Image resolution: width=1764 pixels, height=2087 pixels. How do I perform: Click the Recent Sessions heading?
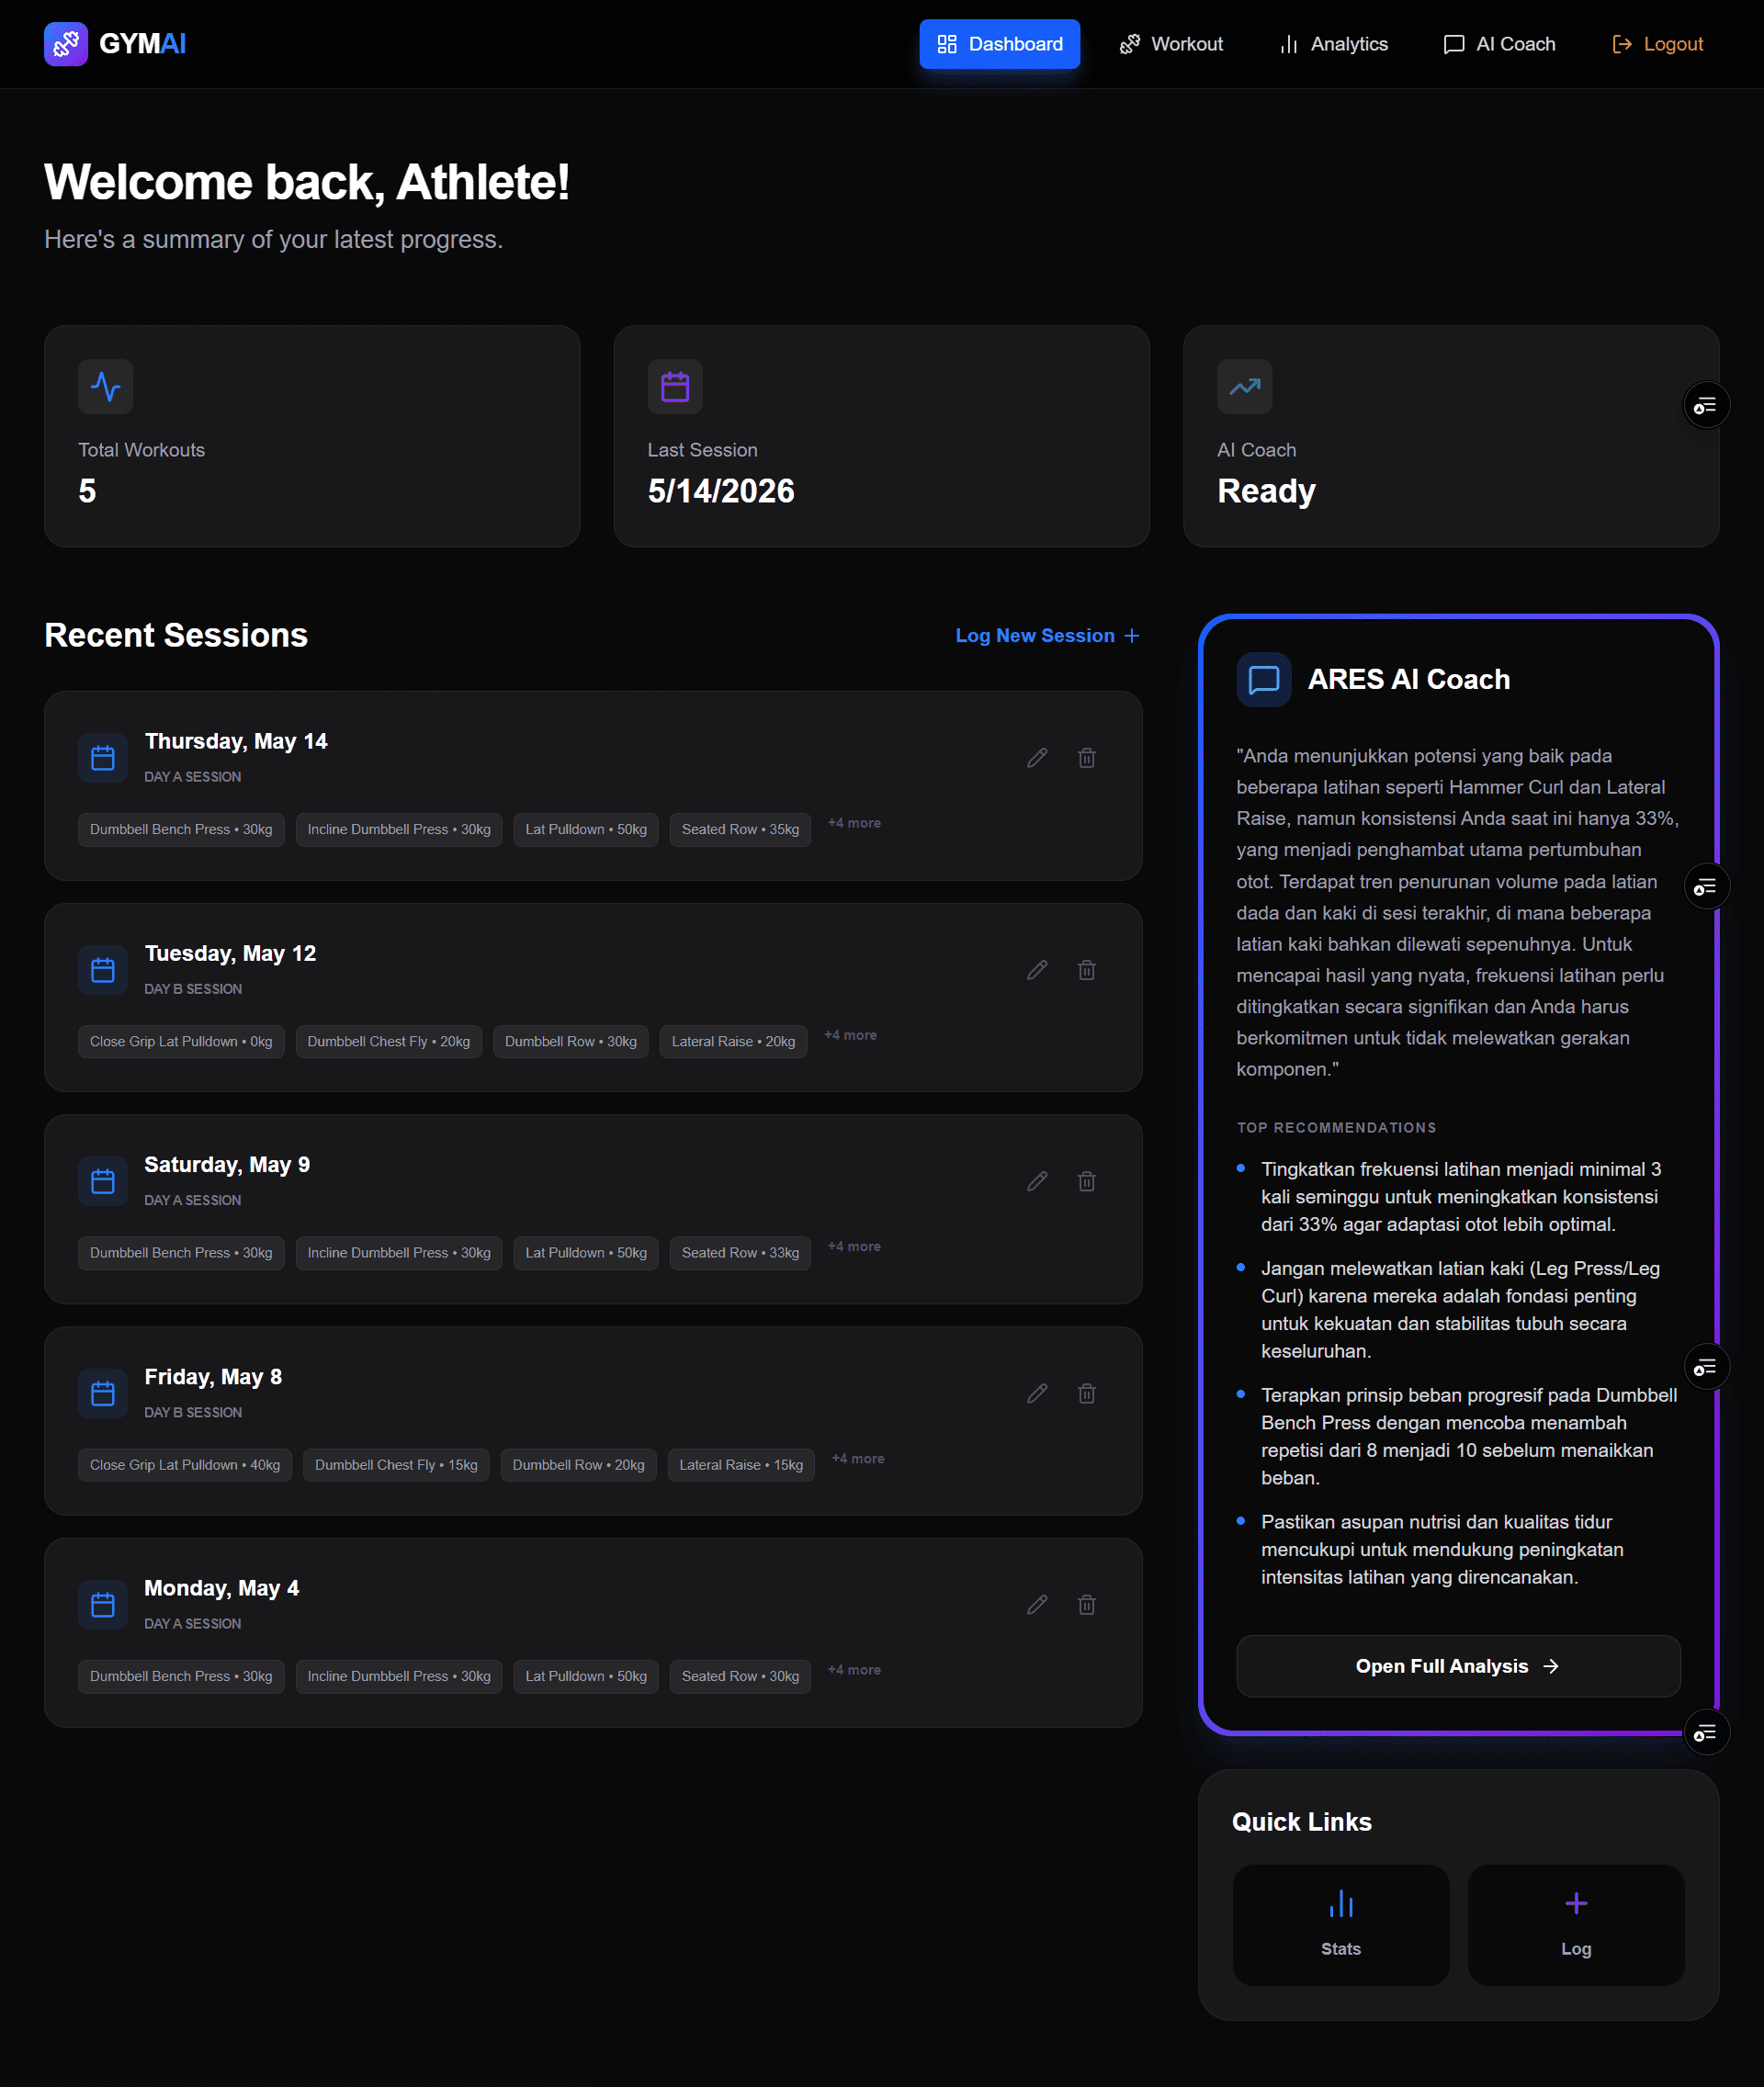pos(176,635)
